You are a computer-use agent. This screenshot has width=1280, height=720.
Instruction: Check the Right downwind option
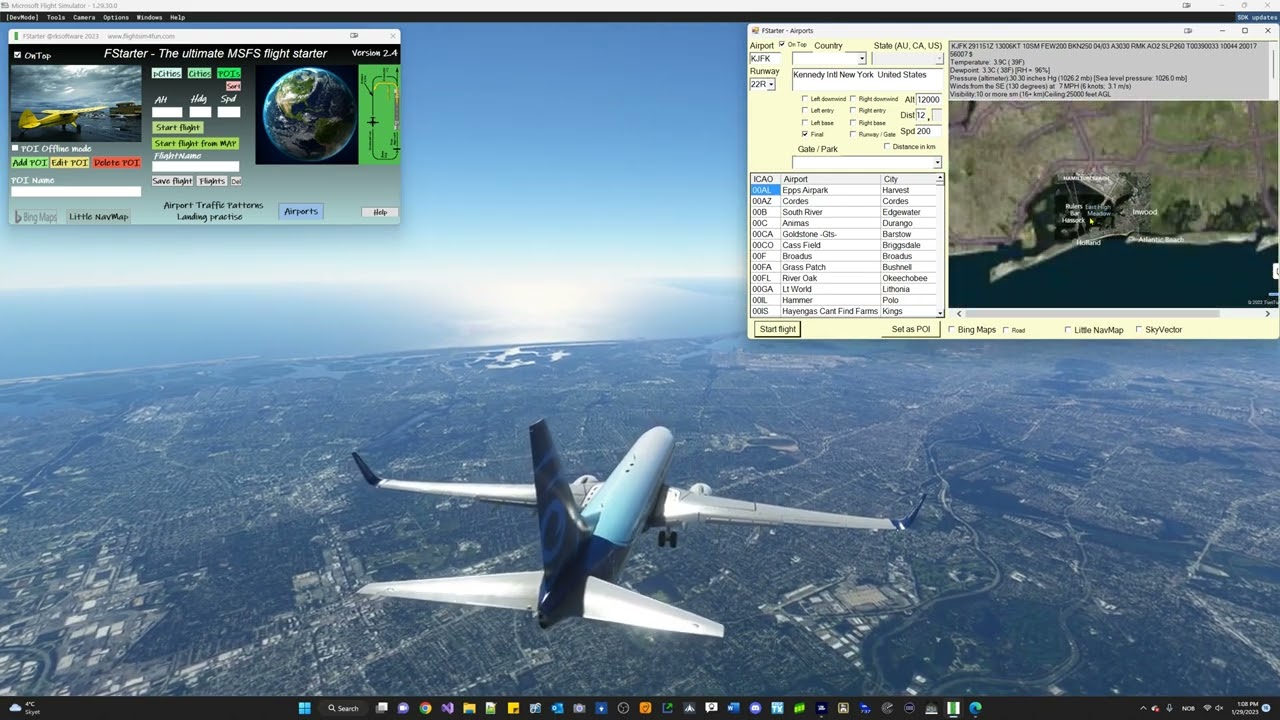pyautogui.click(x=853, y=99)
